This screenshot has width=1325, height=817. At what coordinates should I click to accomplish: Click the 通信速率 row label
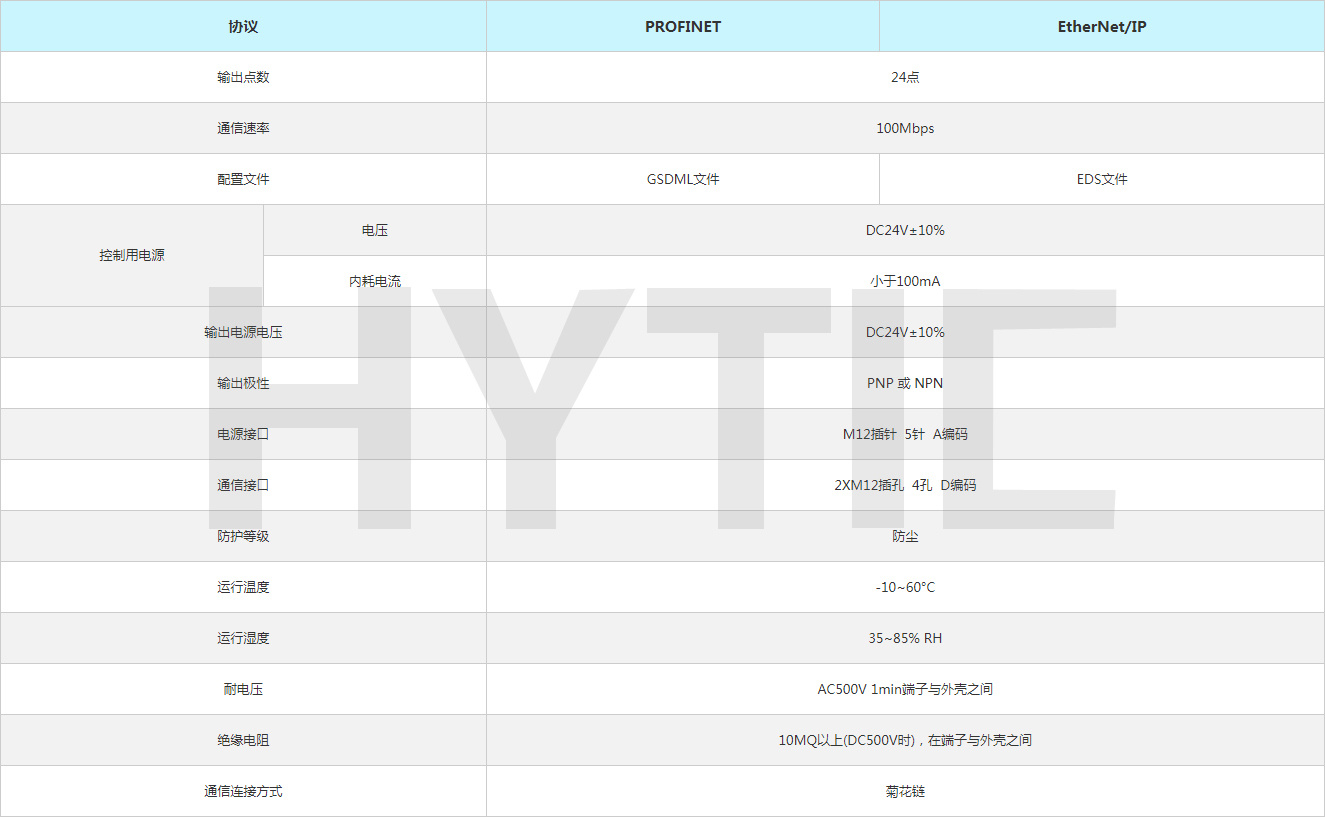[x=243, y=128]
